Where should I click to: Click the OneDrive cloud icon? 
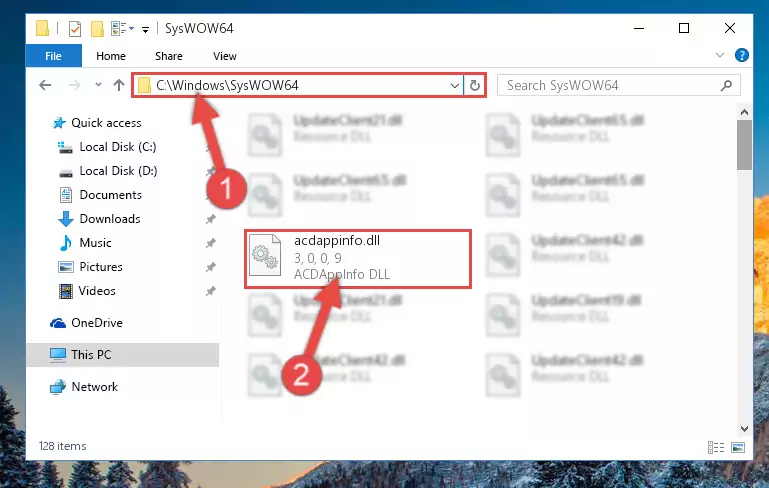58,323
